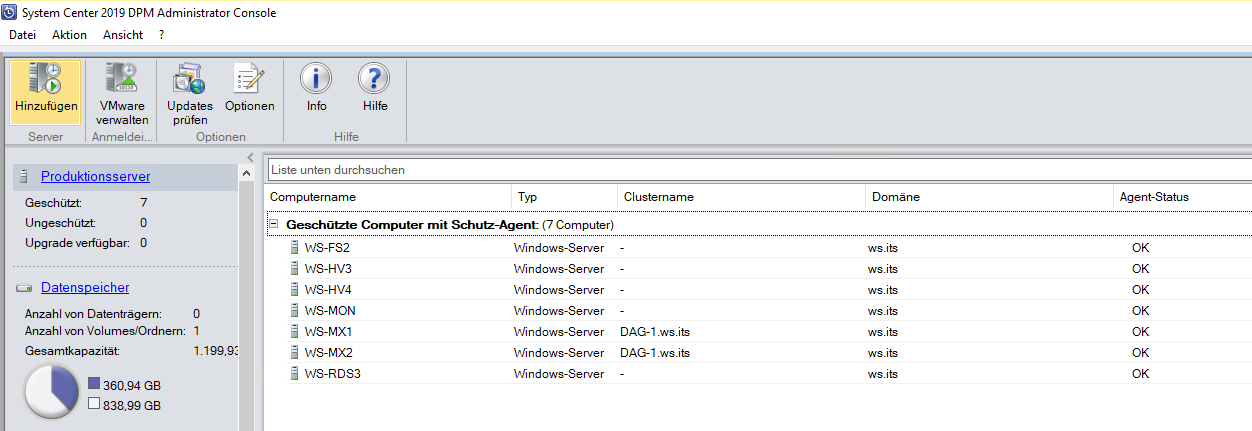Select the WS-MX2 row
Viewport: 1252px width, 431px height.
pyautogui.click(x=759, y=352)
